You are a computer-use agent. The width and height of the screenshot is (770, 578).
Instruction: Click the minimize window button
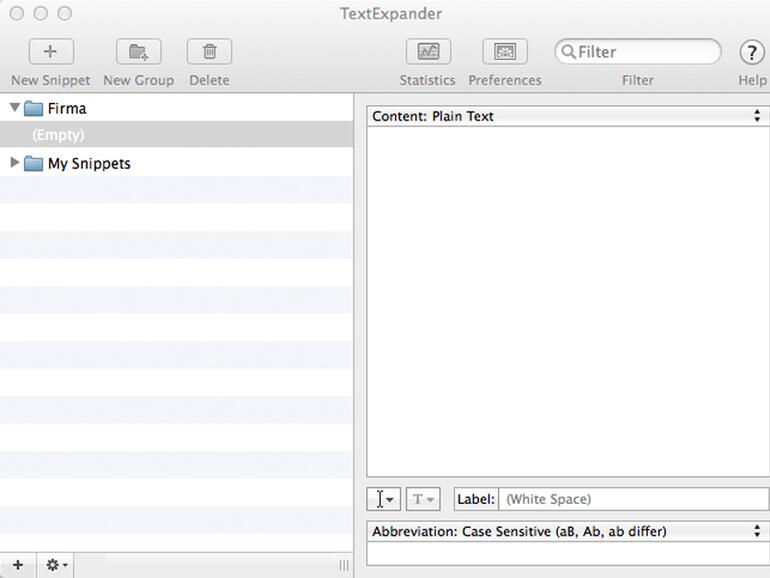pos(41,13)
